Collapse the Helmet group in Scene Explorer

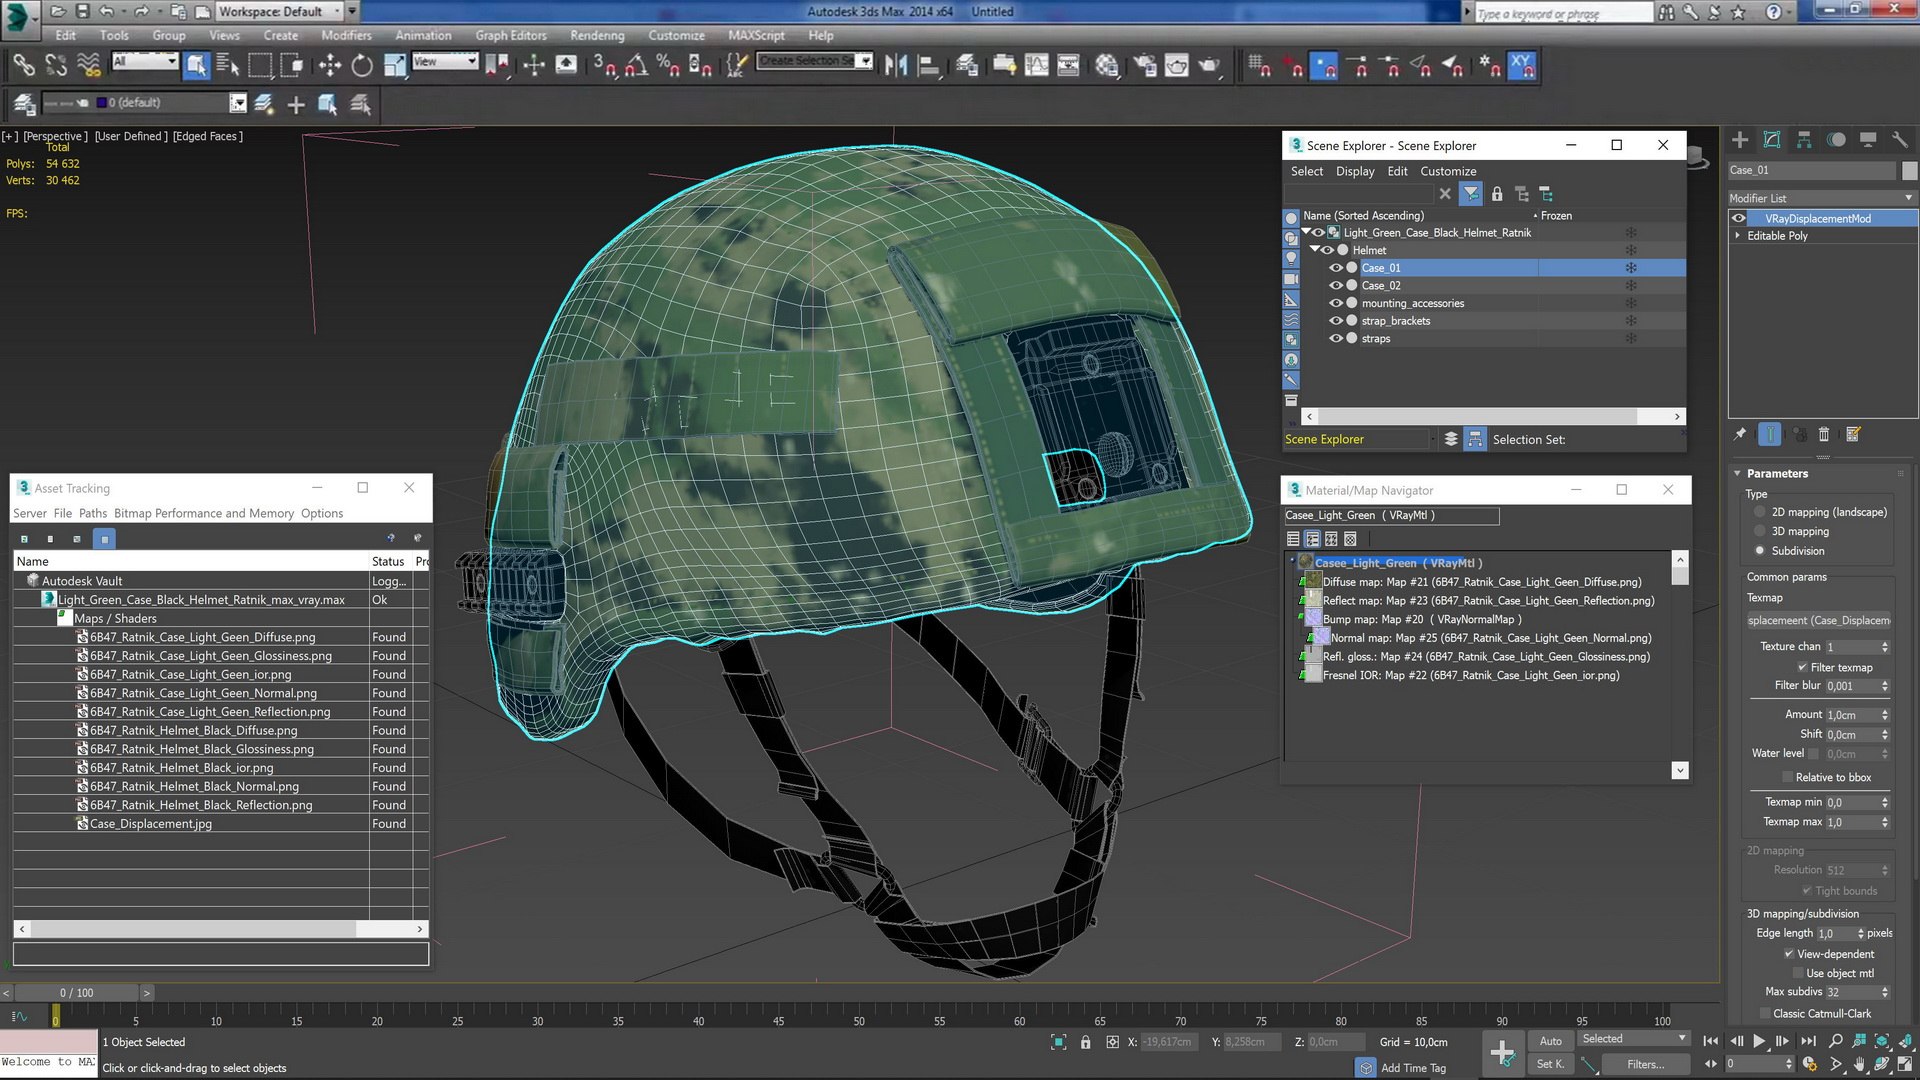[1315, 250]
